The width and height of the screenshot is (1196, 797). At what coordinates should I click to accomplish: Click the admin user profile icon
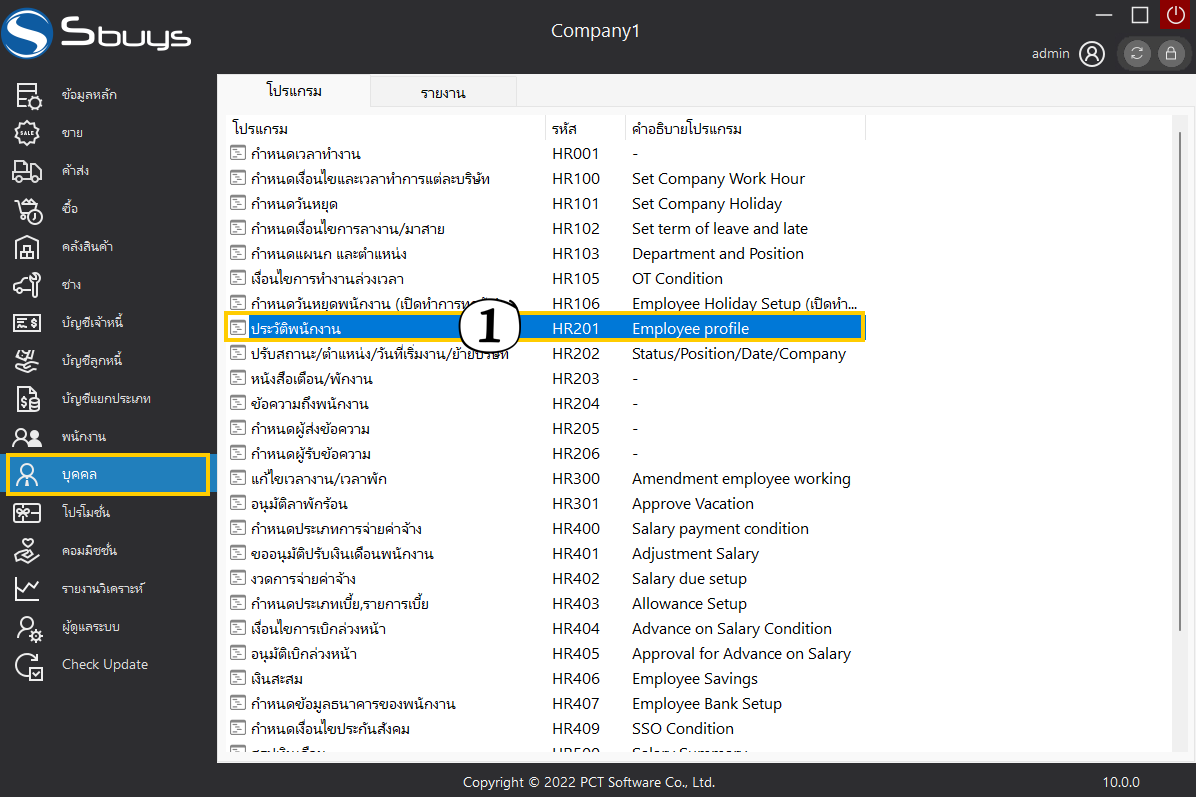1092,54
